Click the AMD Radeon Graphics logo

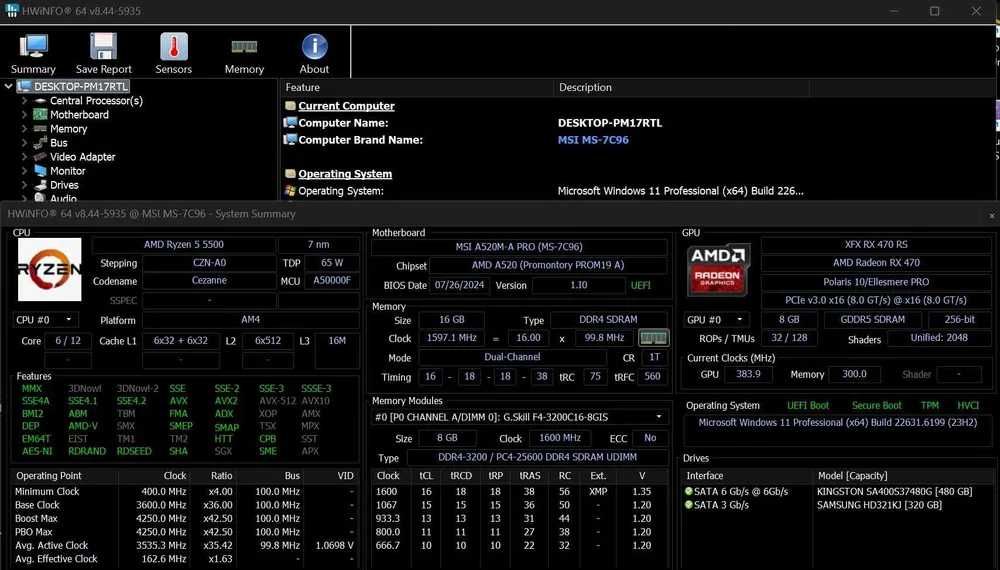point(718,270)
